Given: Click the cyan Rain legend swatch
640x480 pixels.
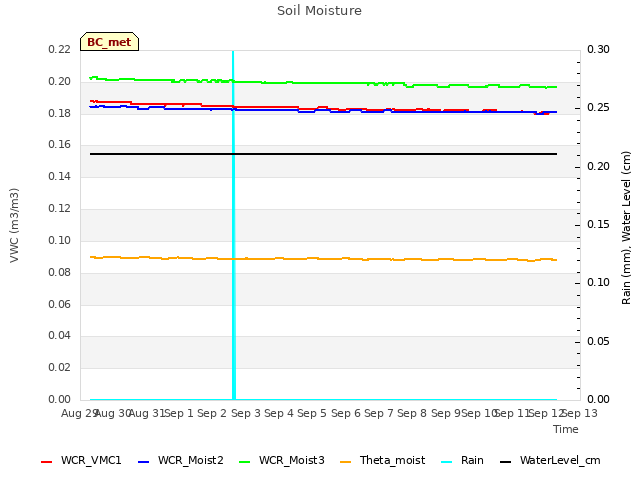Looking at the screenshot, I should [x=447, y=462].
